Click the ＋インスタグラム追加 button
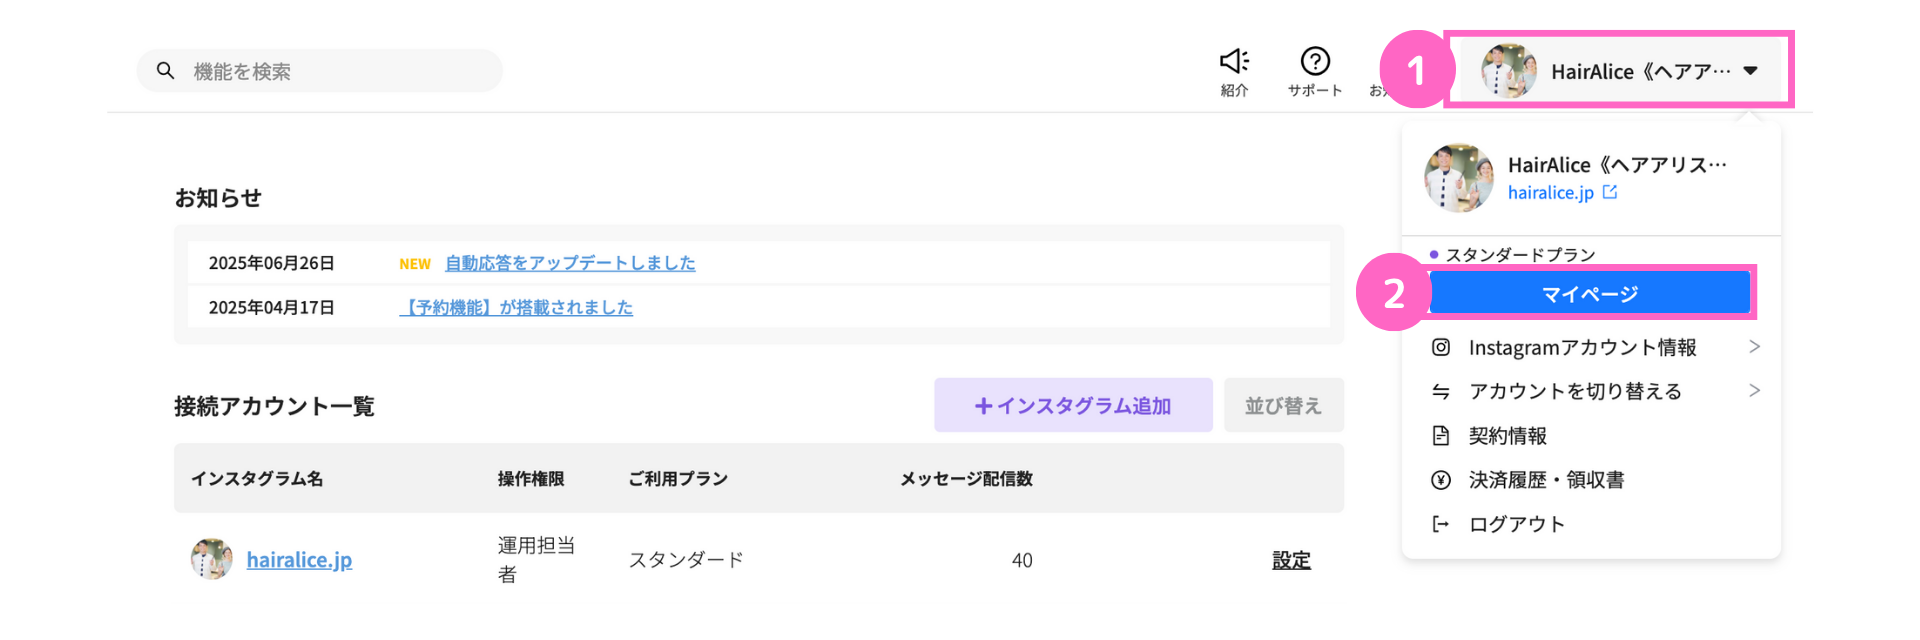 pos(1073,405)
